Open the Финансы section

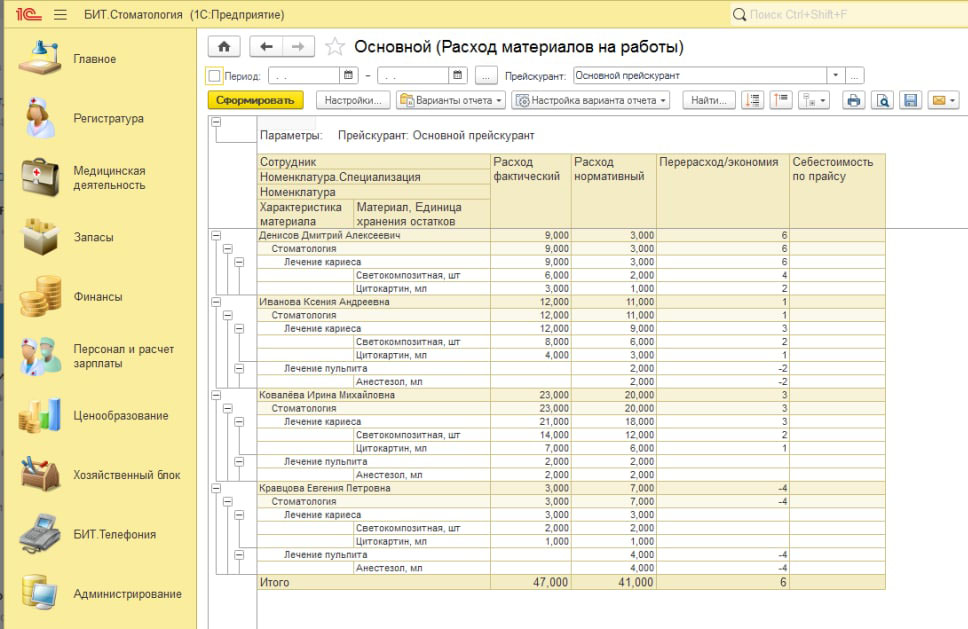point(98,296)
